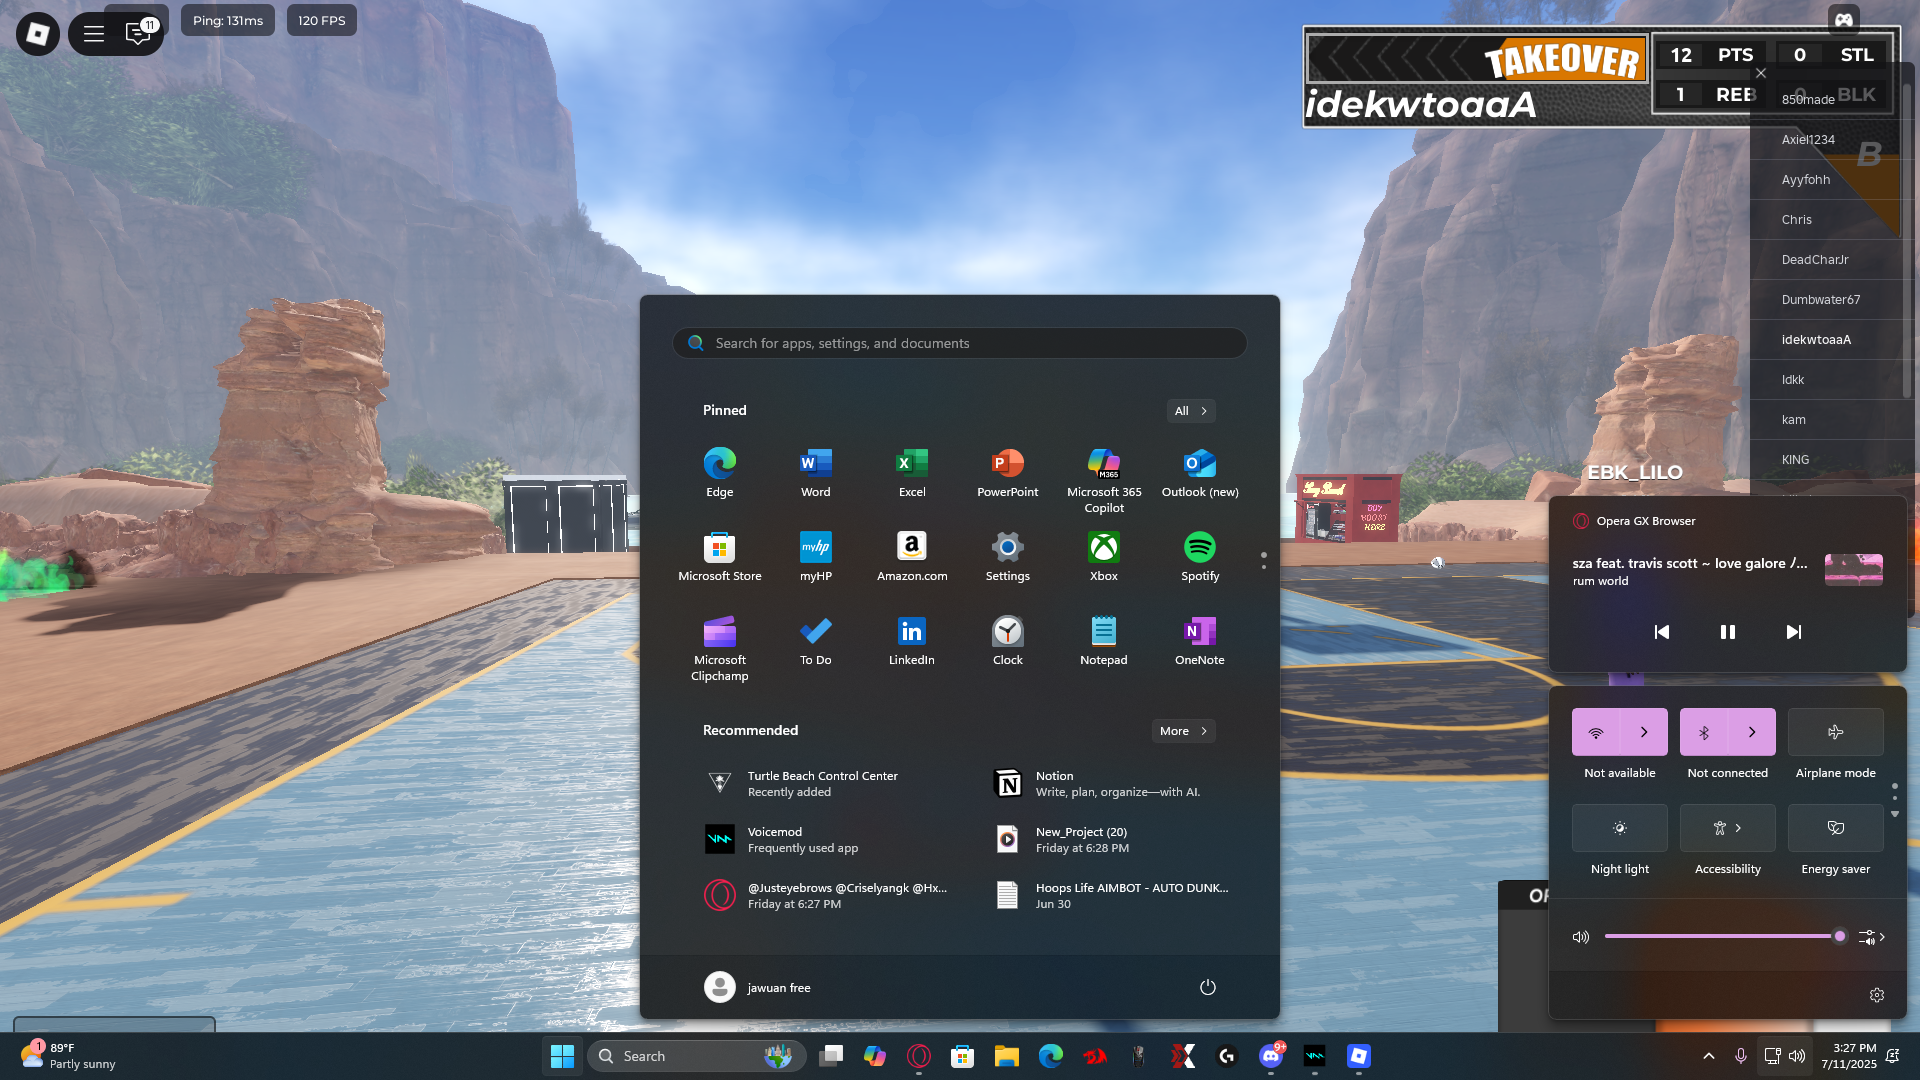
Task: Open the pinned Microsoft Store app
Action: [719, 556]
